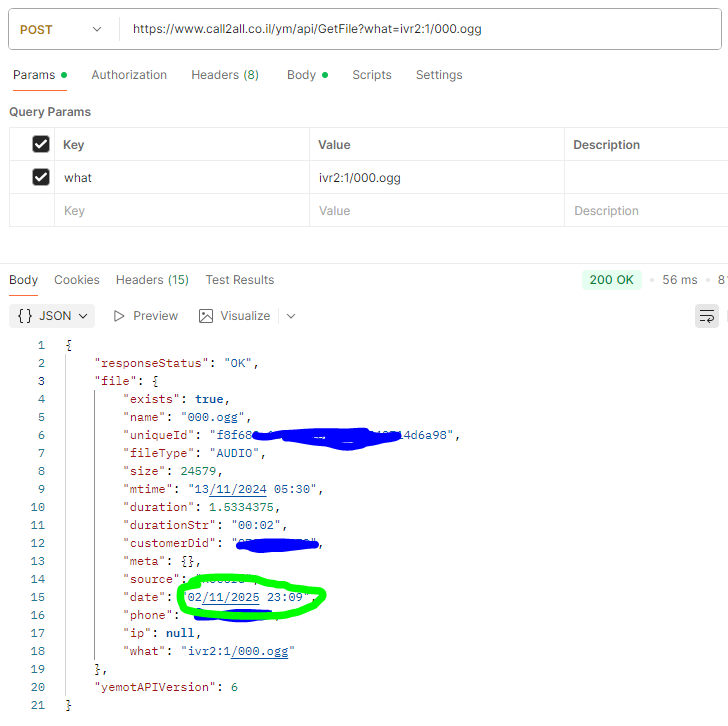Open the Visualize response view
The height and width of the screenshot is (726, 728).
(x=235, y=316)
